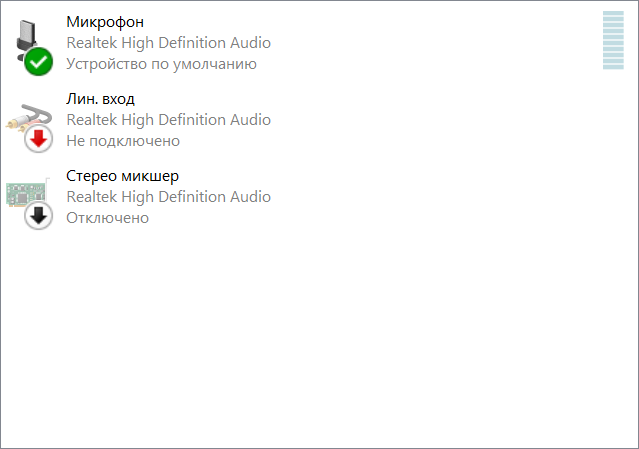This screenshot has width=639, height=449.
Task: Click the microphone input level meter
Action: click(x=613, y=41)
